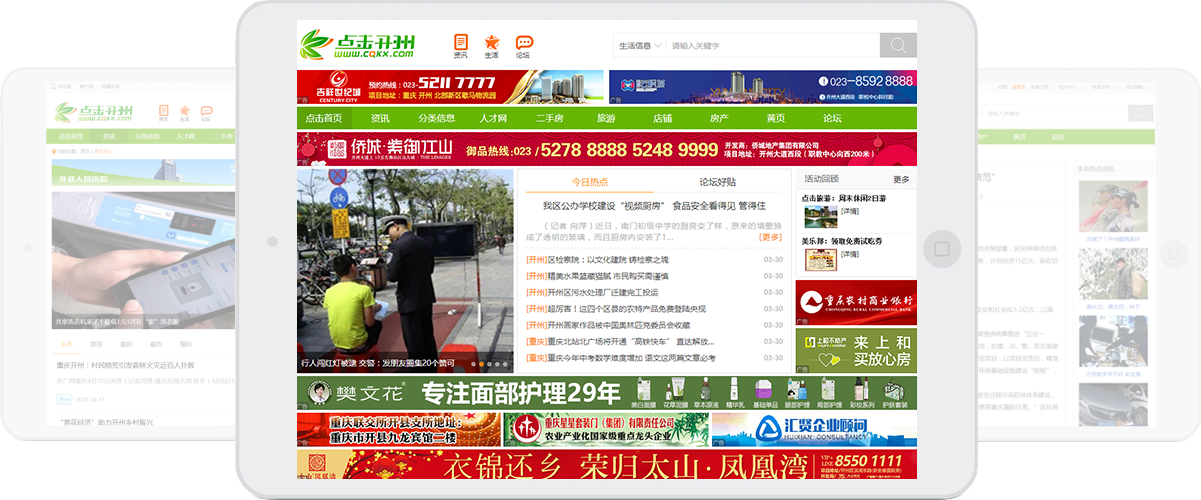
Task: Open 点击旅游：周末休闲2日游 title
Action: (x=843, y=199)
